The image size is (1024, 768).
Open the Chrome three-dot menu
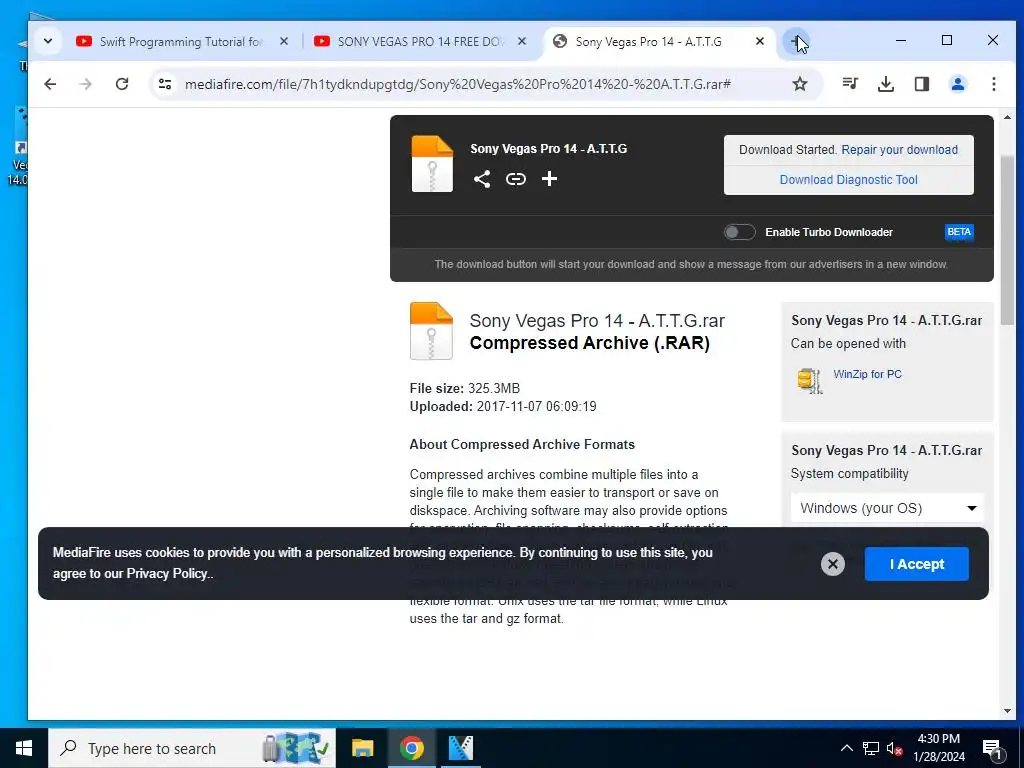click(x=993, y=84)
